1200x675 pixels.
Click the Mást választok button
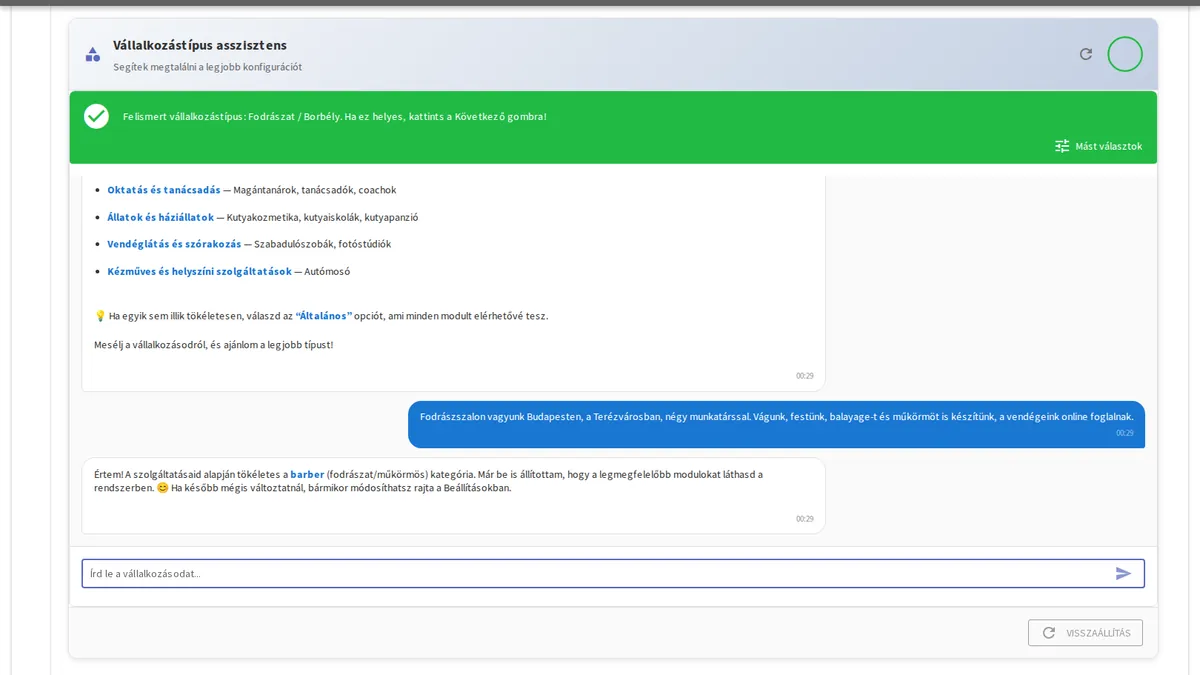click(1098, 146)
